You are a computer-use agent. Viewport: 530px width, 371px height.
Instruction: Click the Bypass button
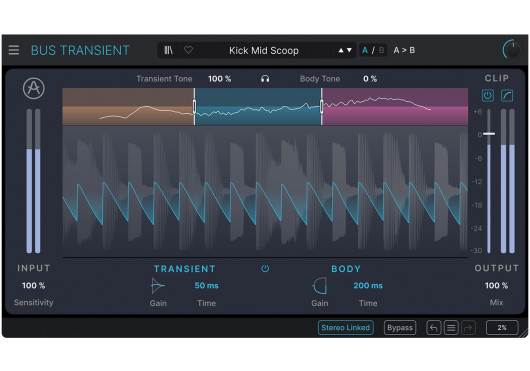click(400, 327)
